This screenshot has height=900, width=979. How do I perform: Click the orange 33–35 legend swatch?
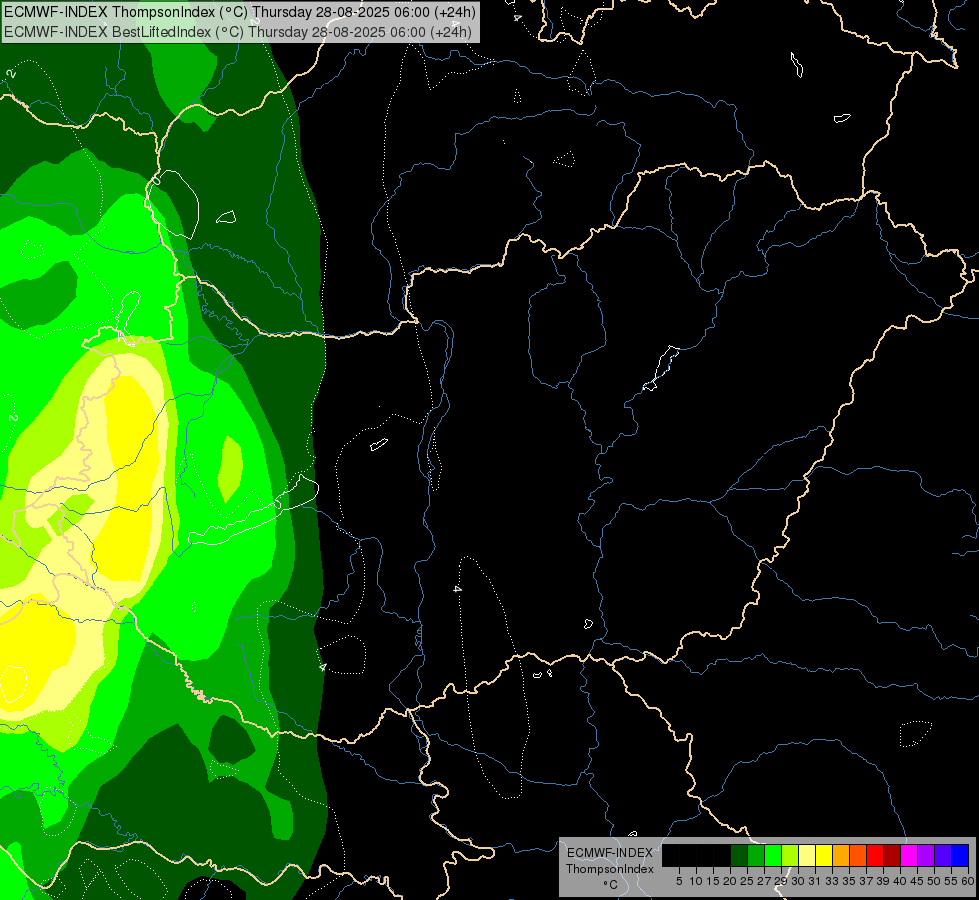[x=841, y=855]
